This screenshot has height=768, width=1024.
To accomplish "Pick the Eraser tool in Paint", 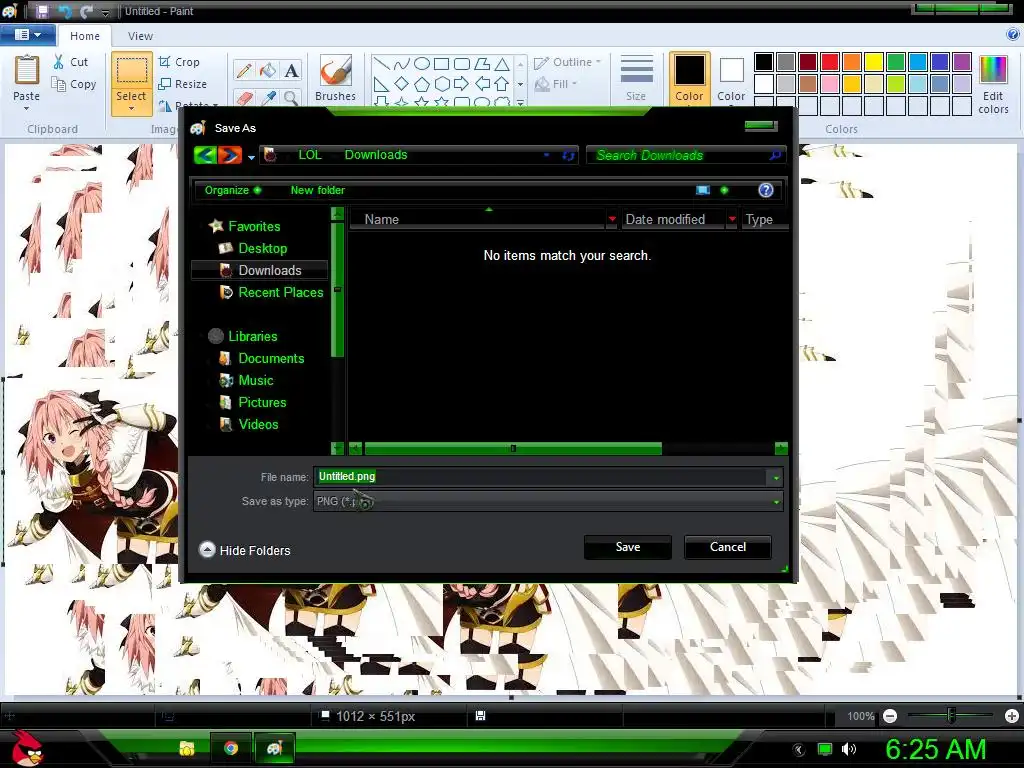I will (x=244, y=98).
